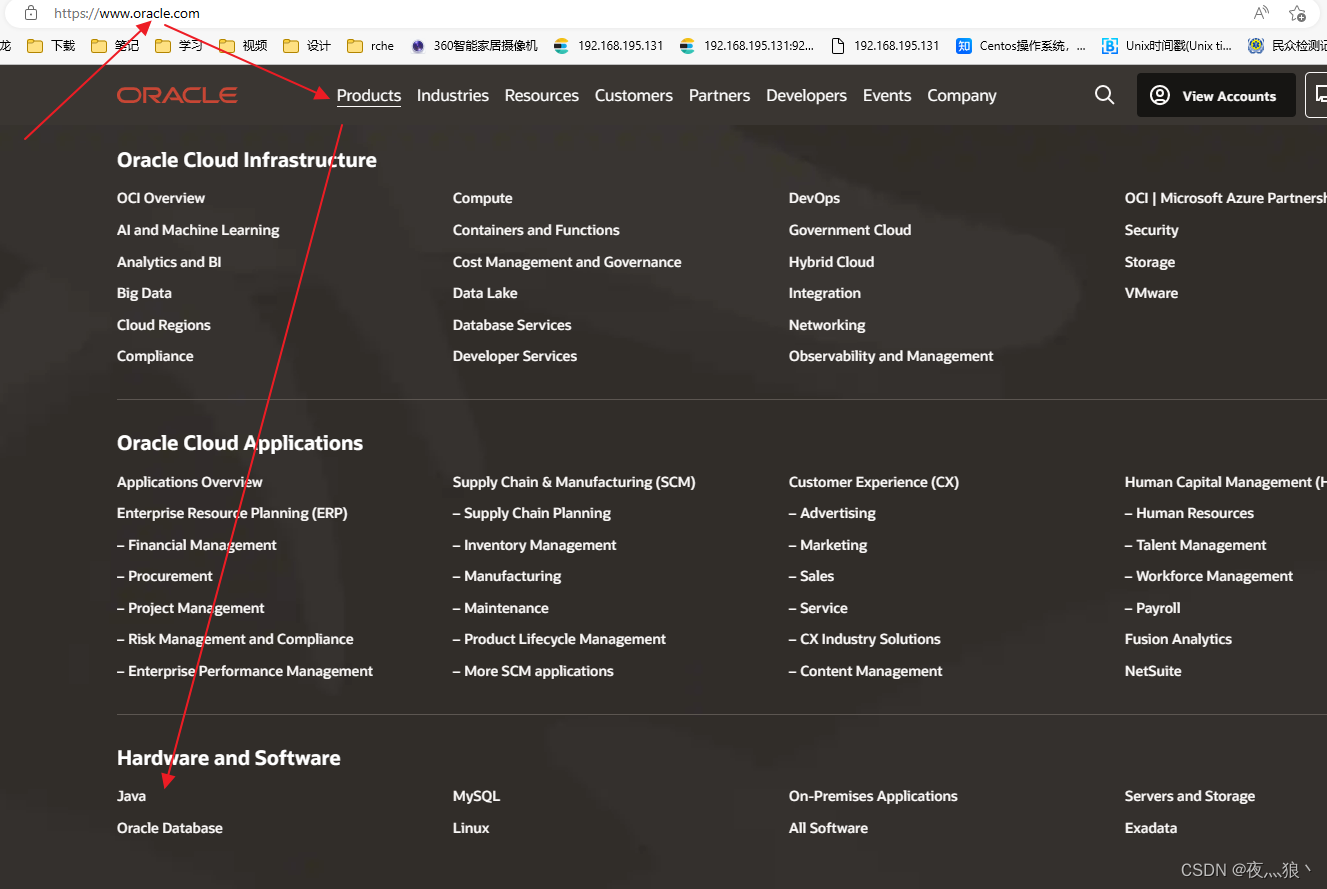1327x889 pixels.
Task: Open the Company menu
Action: 962,95
